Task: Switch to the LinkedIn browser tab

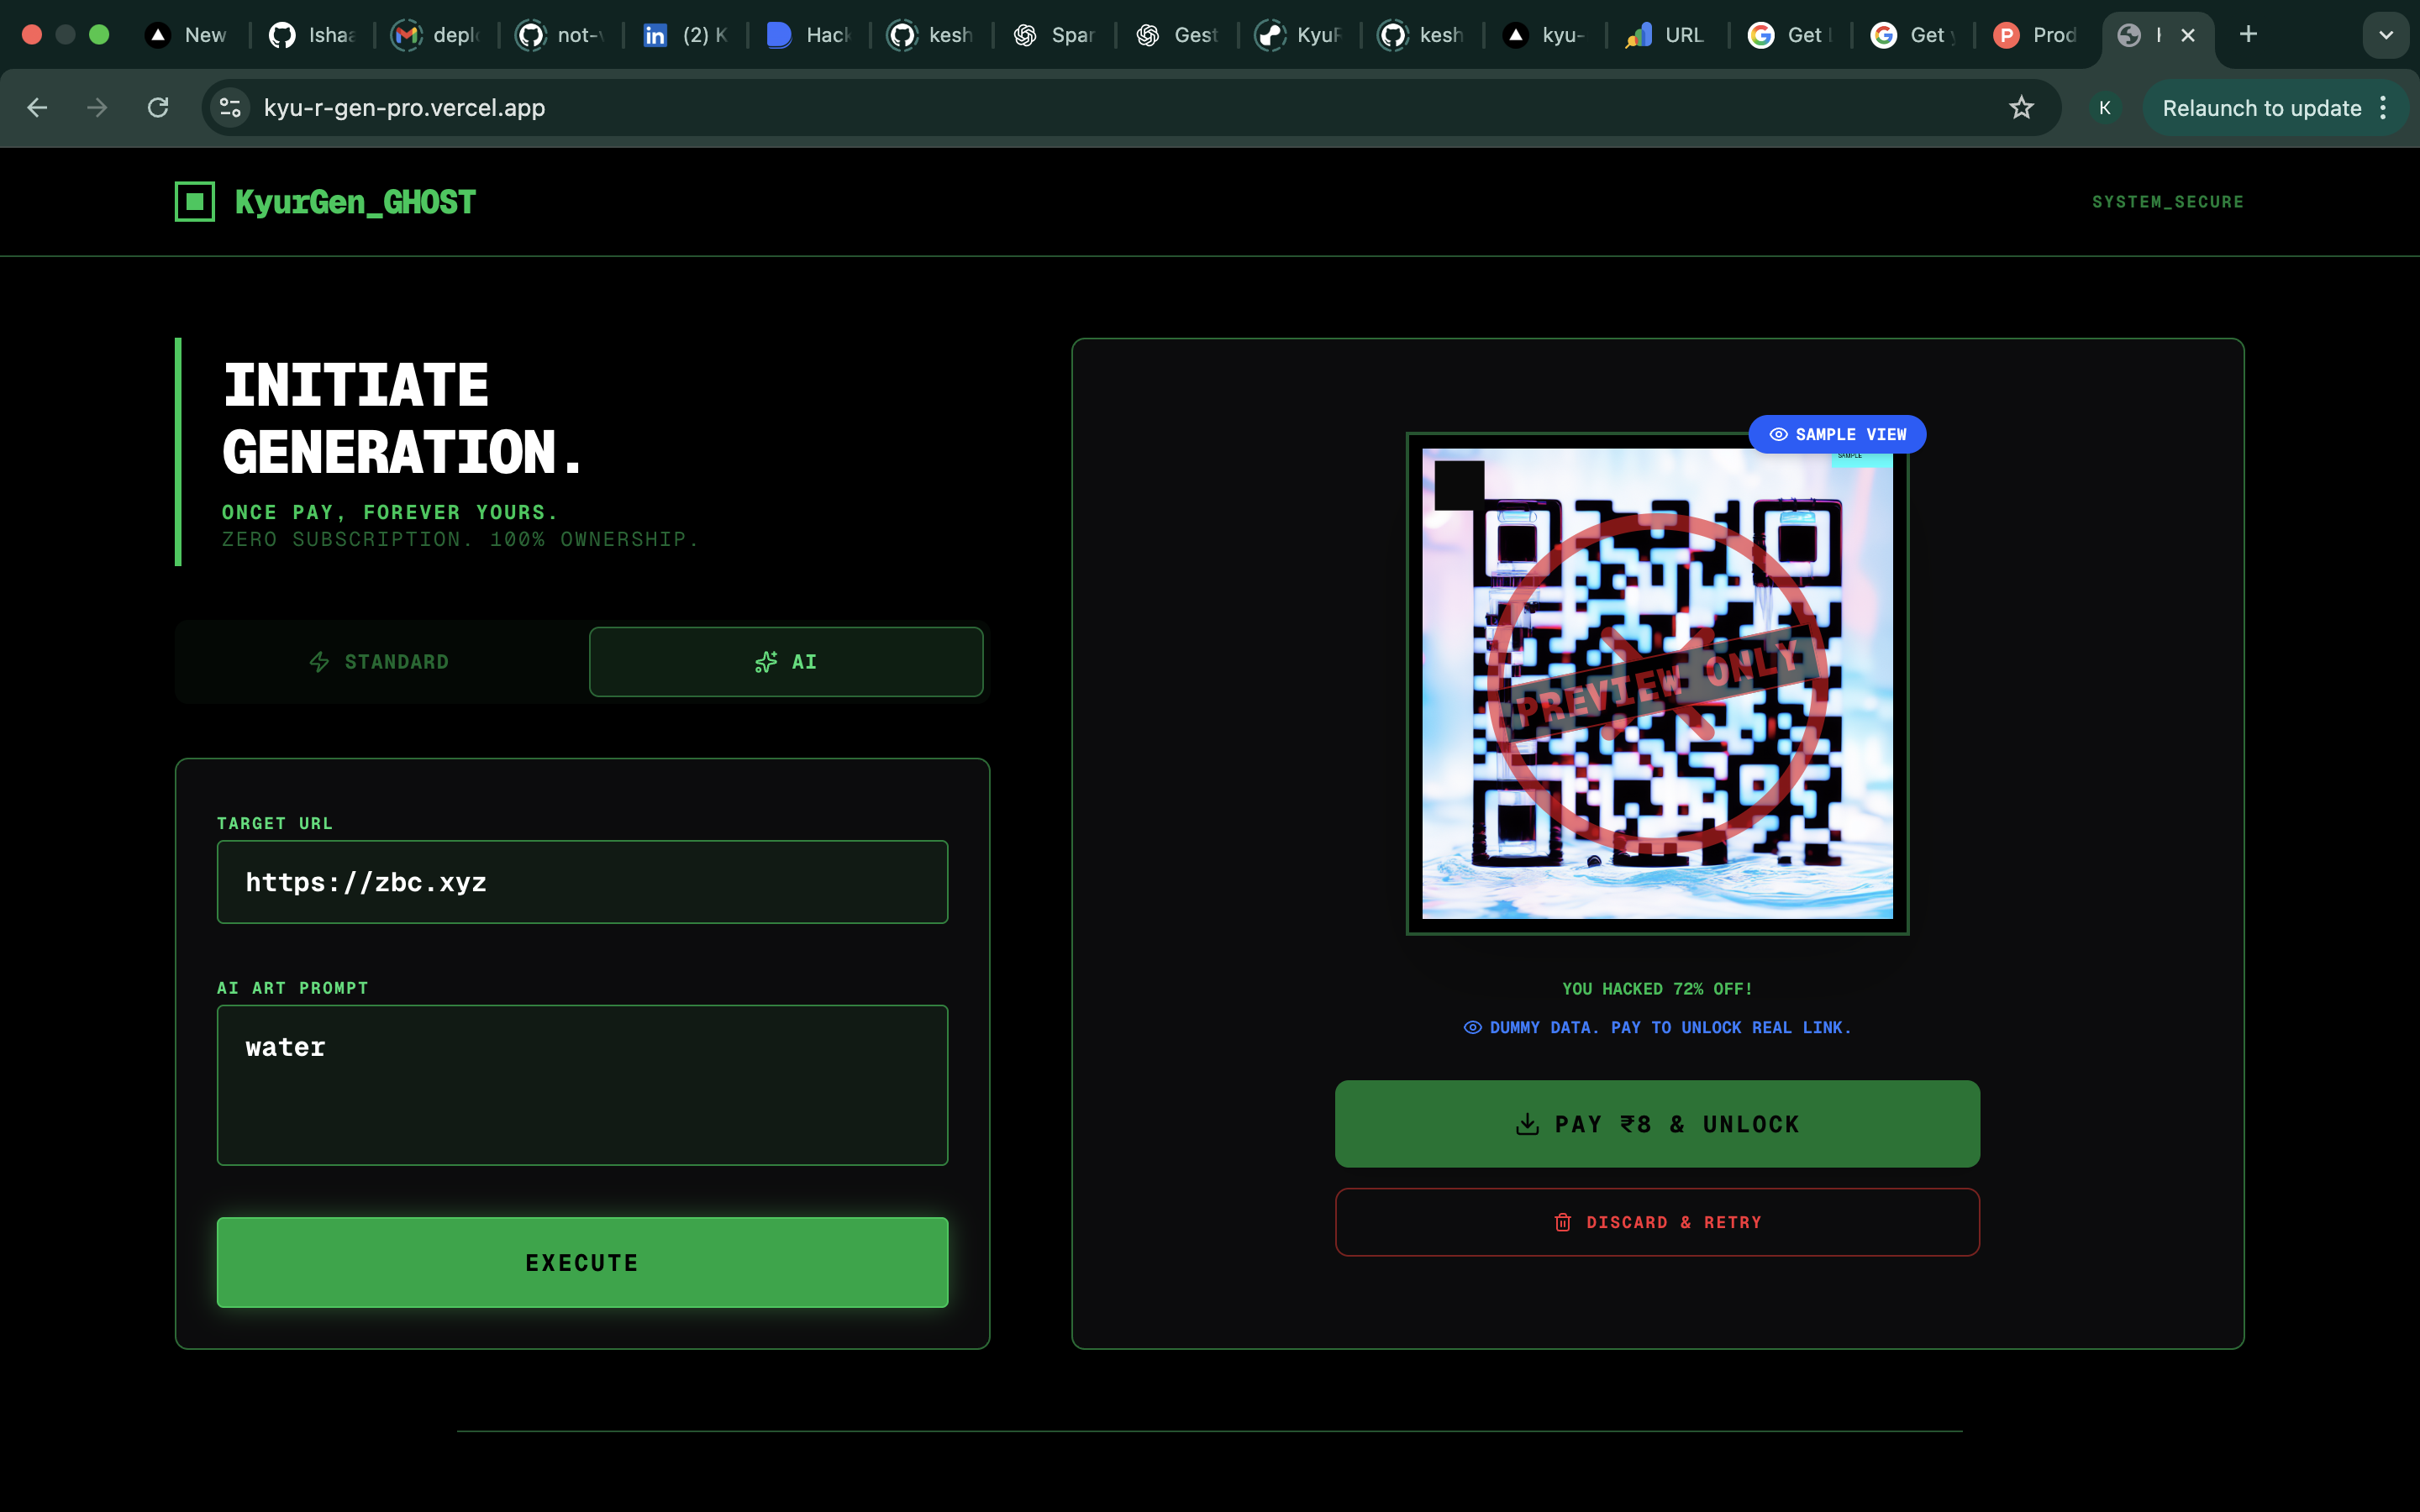Action: [685, 35]
